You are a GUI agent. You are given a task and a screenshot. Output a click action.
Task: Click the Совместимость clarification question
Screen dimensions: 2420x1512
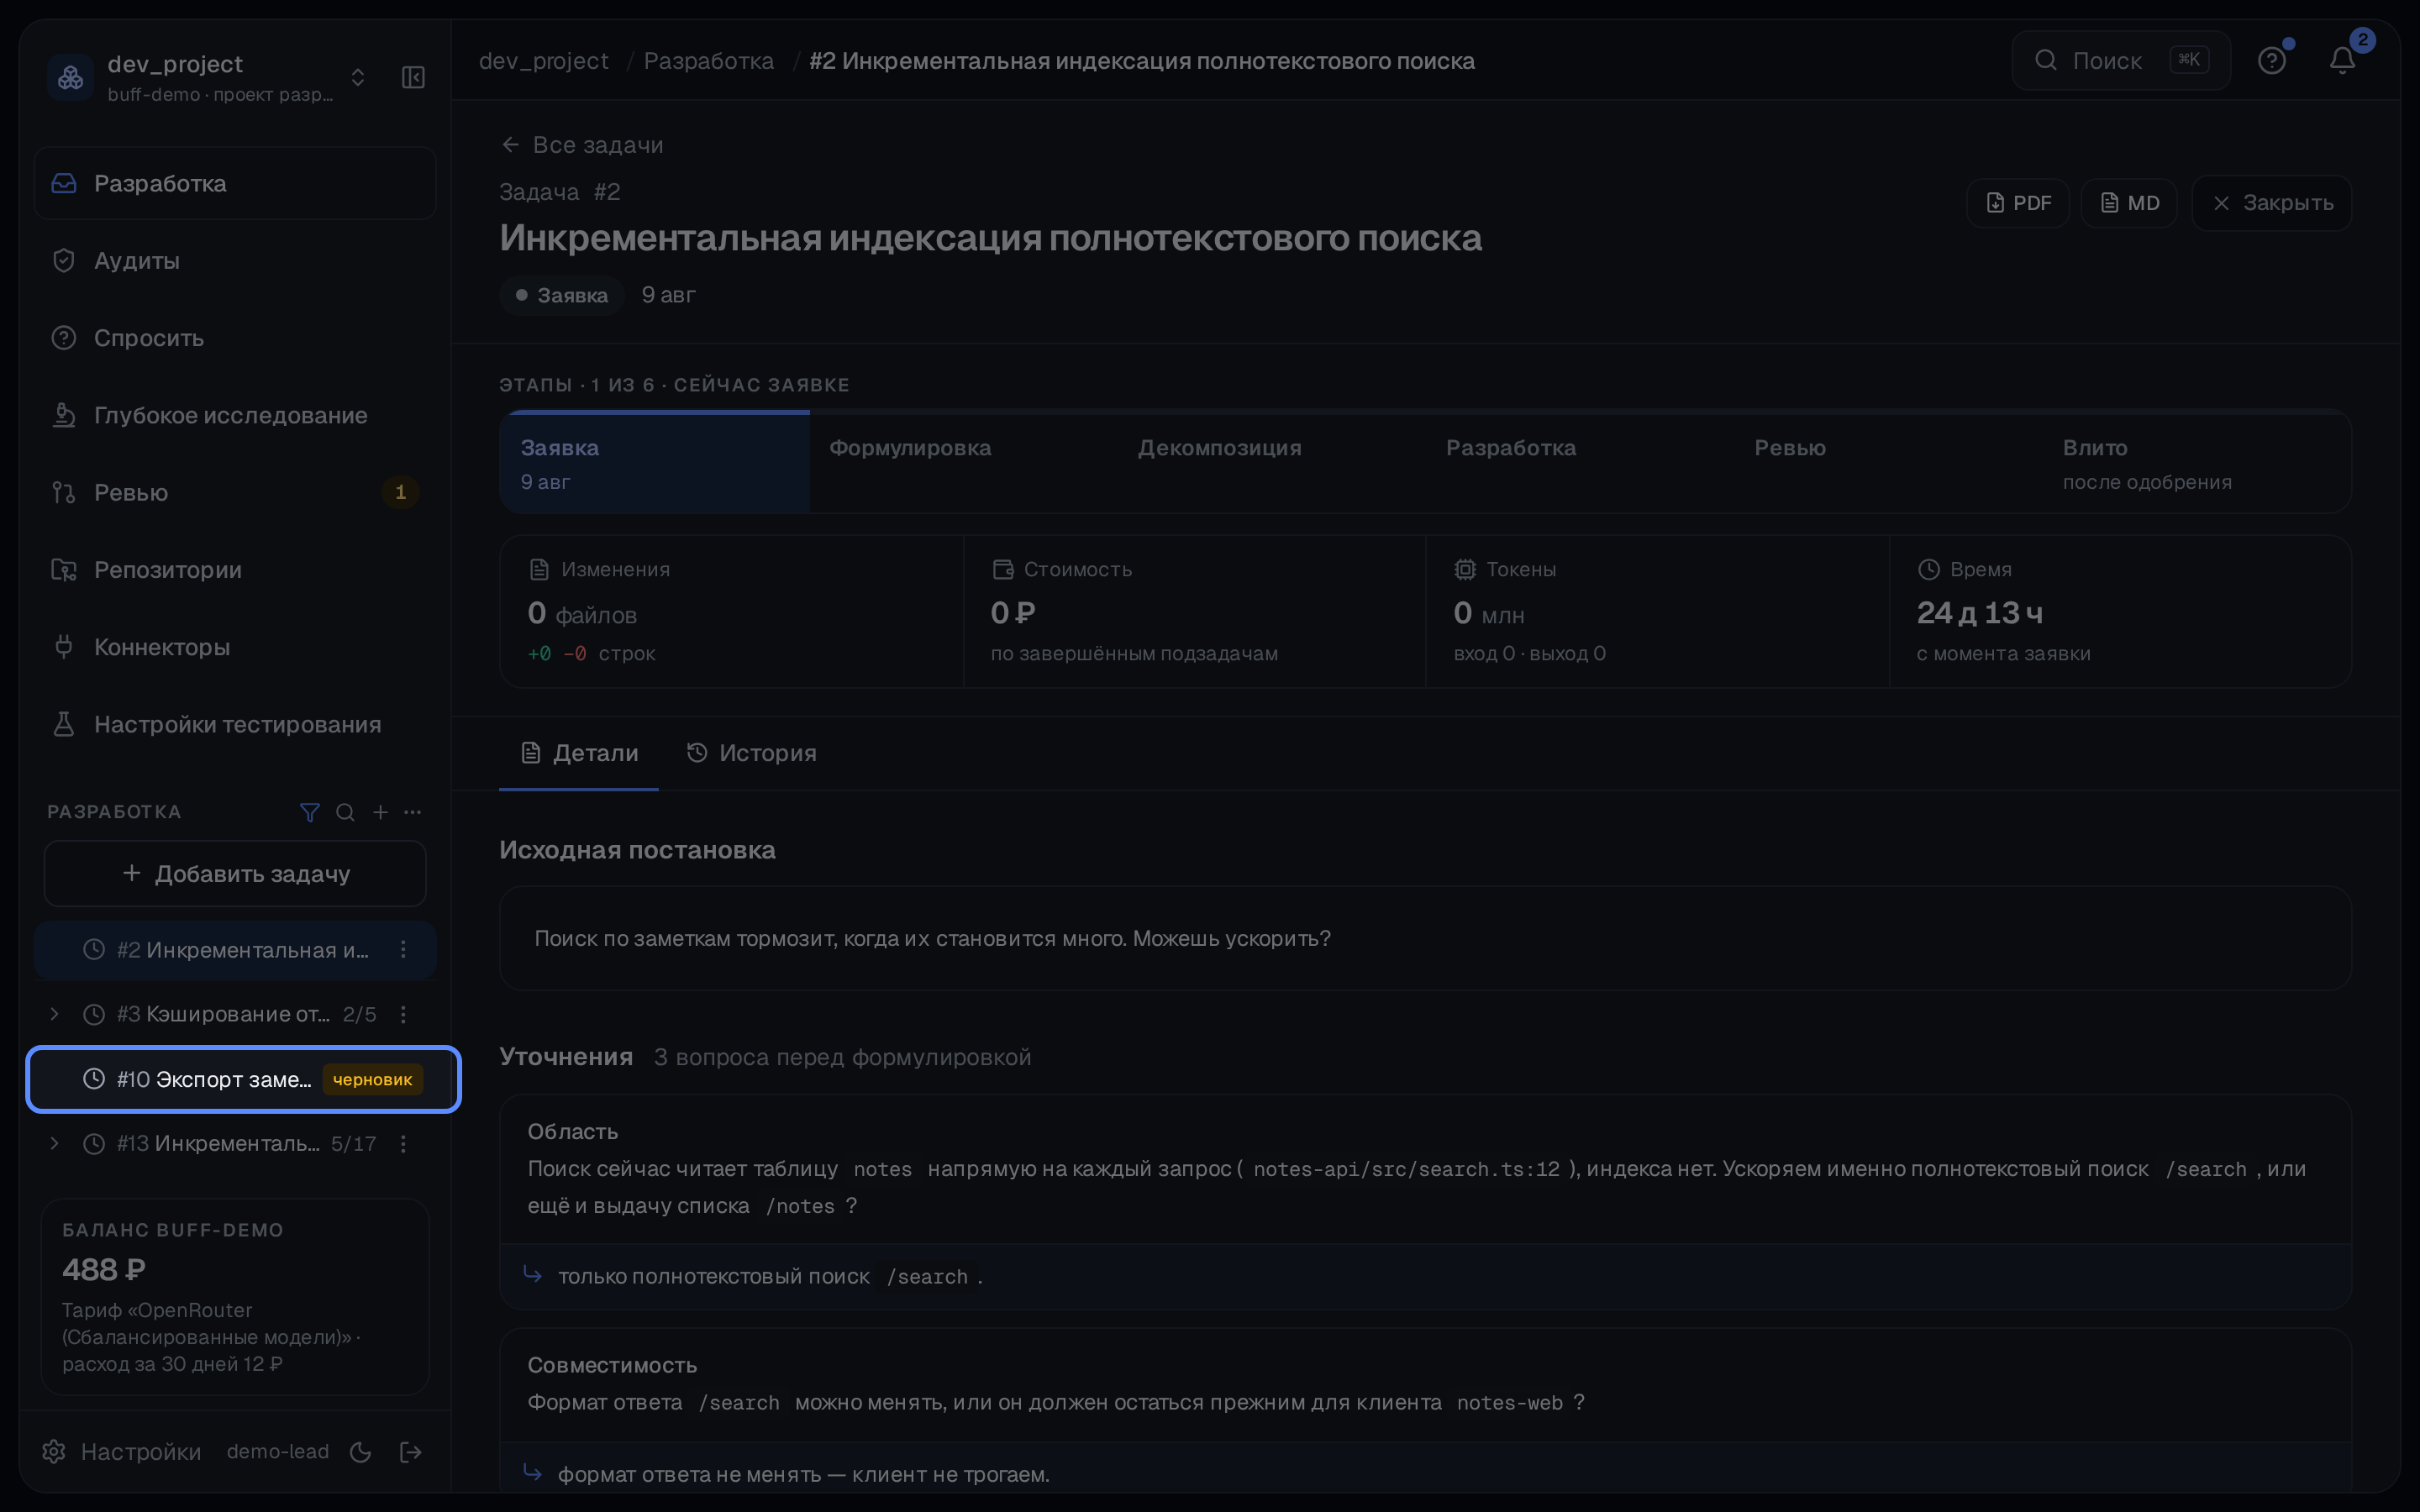(x=1425, y=1384)
